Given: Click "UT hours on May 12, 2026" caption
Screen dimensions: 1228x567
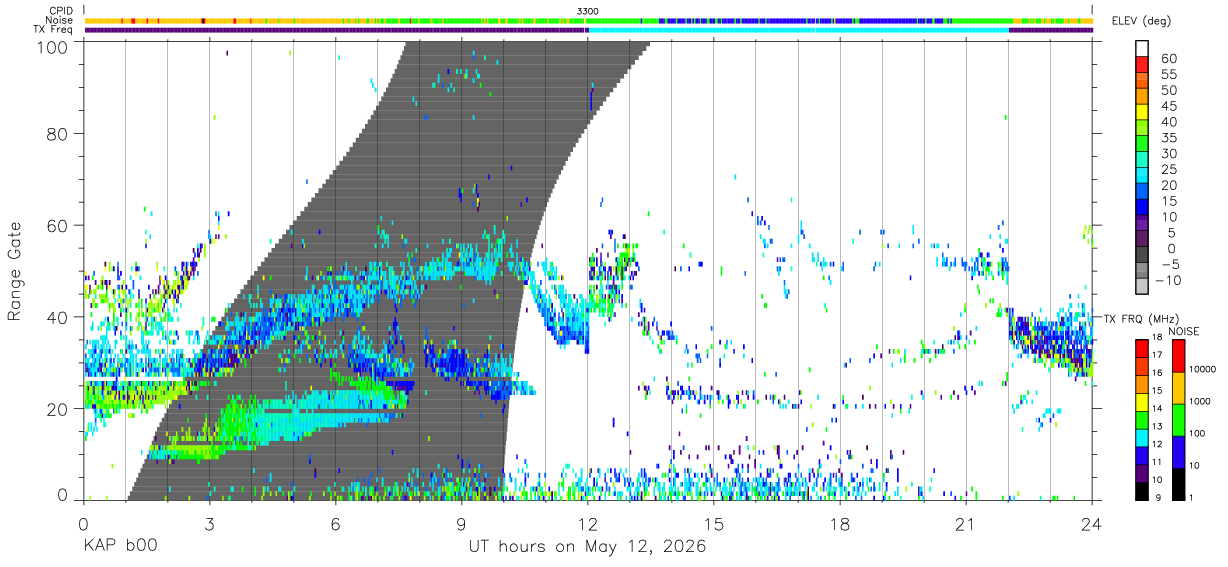Looking at the screenshot, I should point(588,547).
